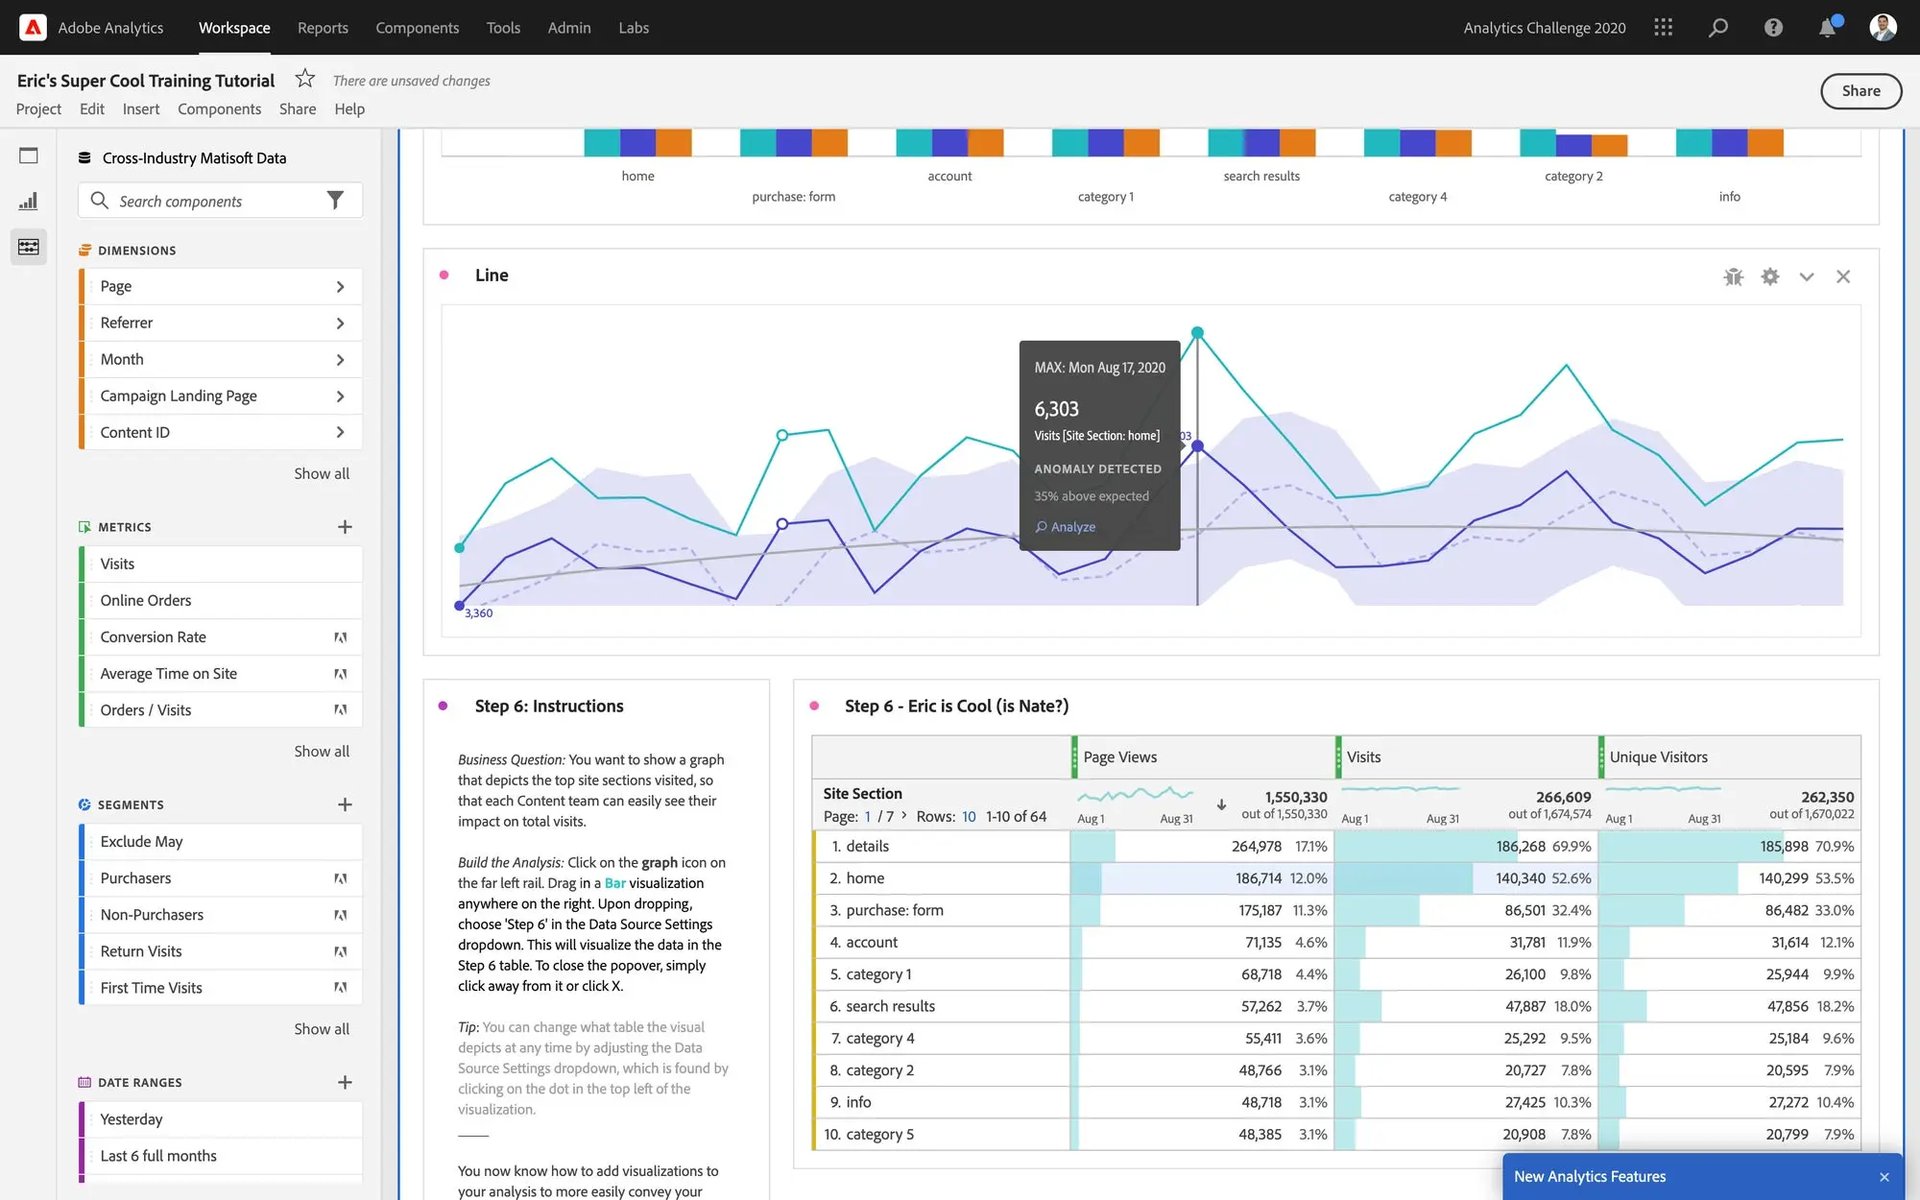Open the notifications bell
The height and width of the screenshot is (1200, 1920).
click(x=1827, y=27)
